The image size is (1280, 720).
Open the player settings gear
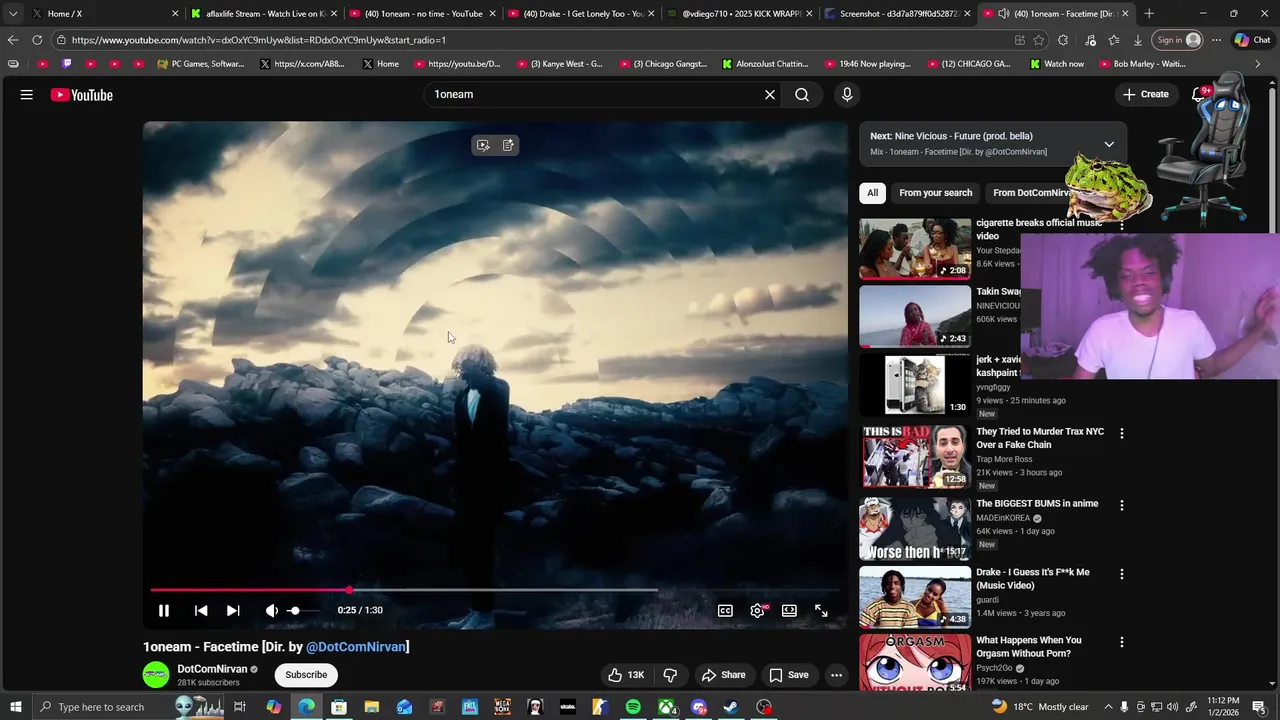757,610
